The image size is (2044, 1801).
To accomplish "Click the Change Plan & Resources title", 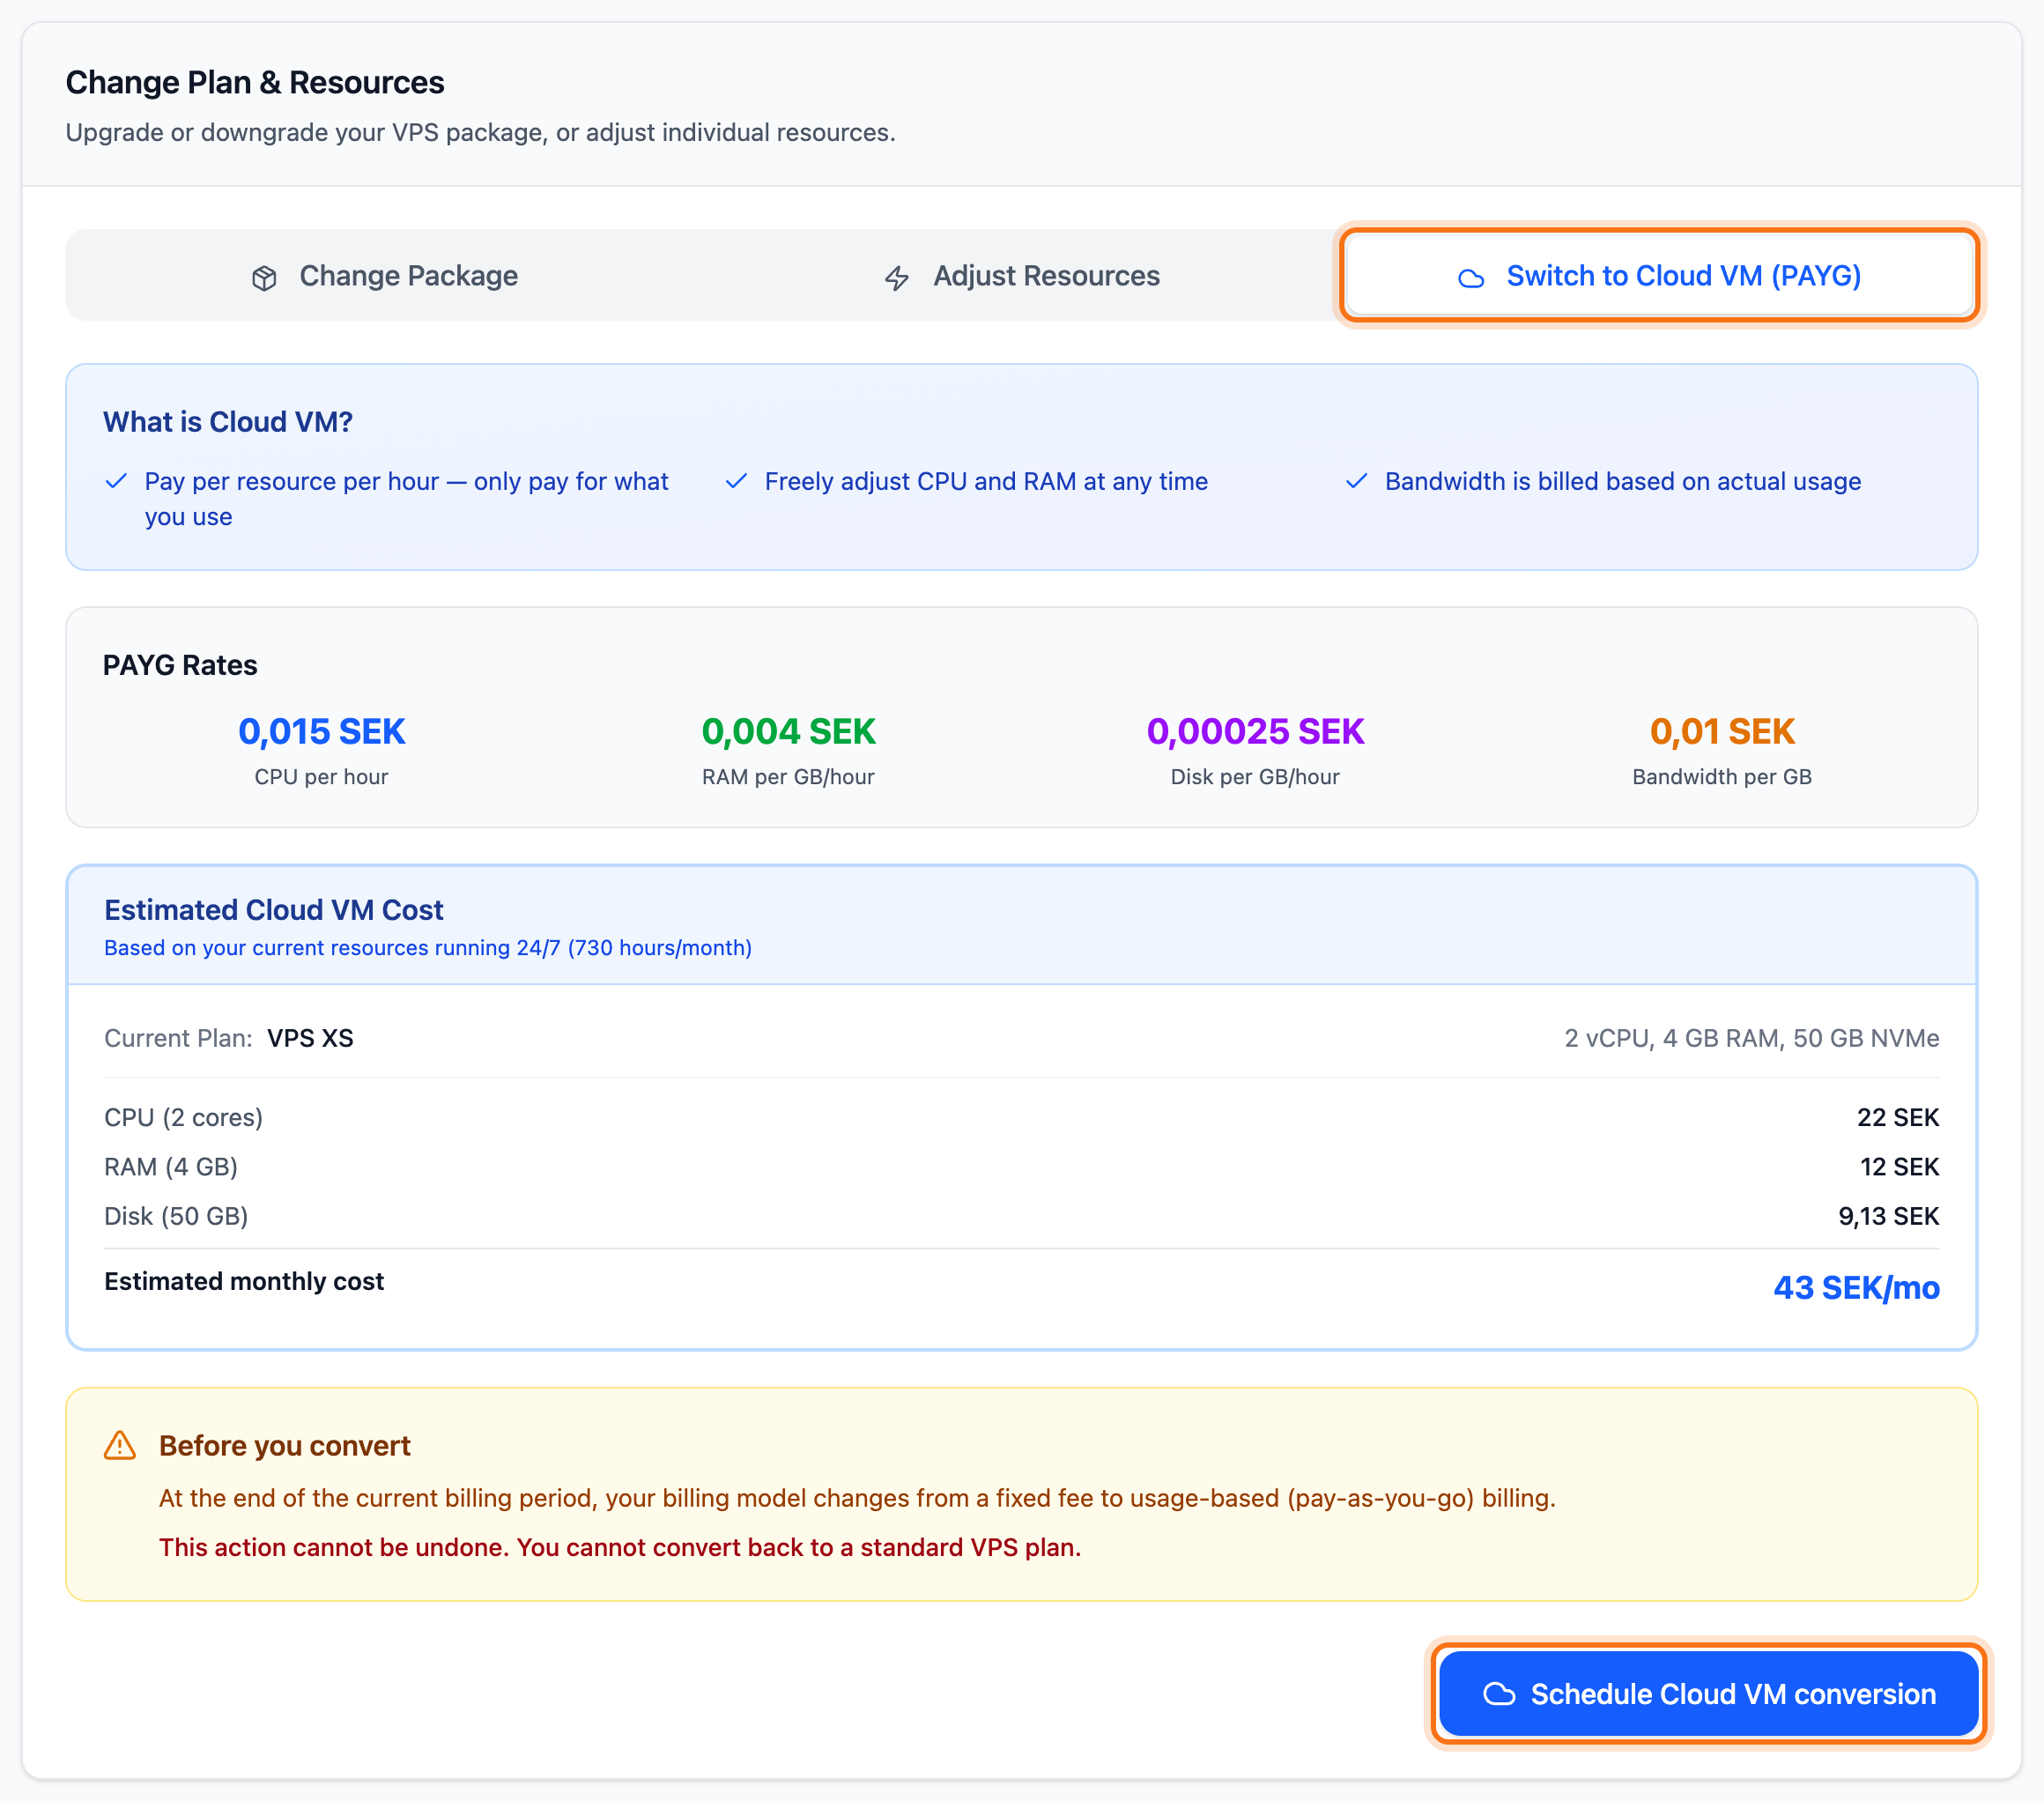I will point(255,82).
